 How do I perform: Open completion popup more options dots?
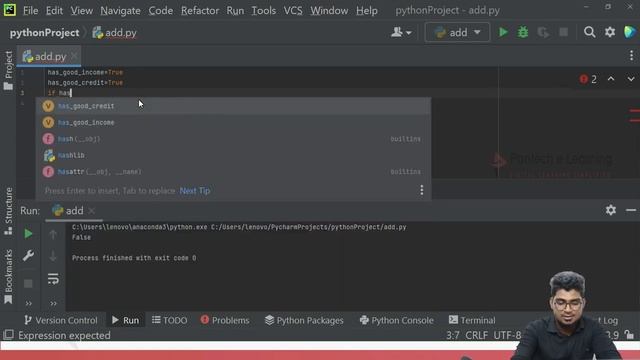pyautogui.click(x=422, y=190)
